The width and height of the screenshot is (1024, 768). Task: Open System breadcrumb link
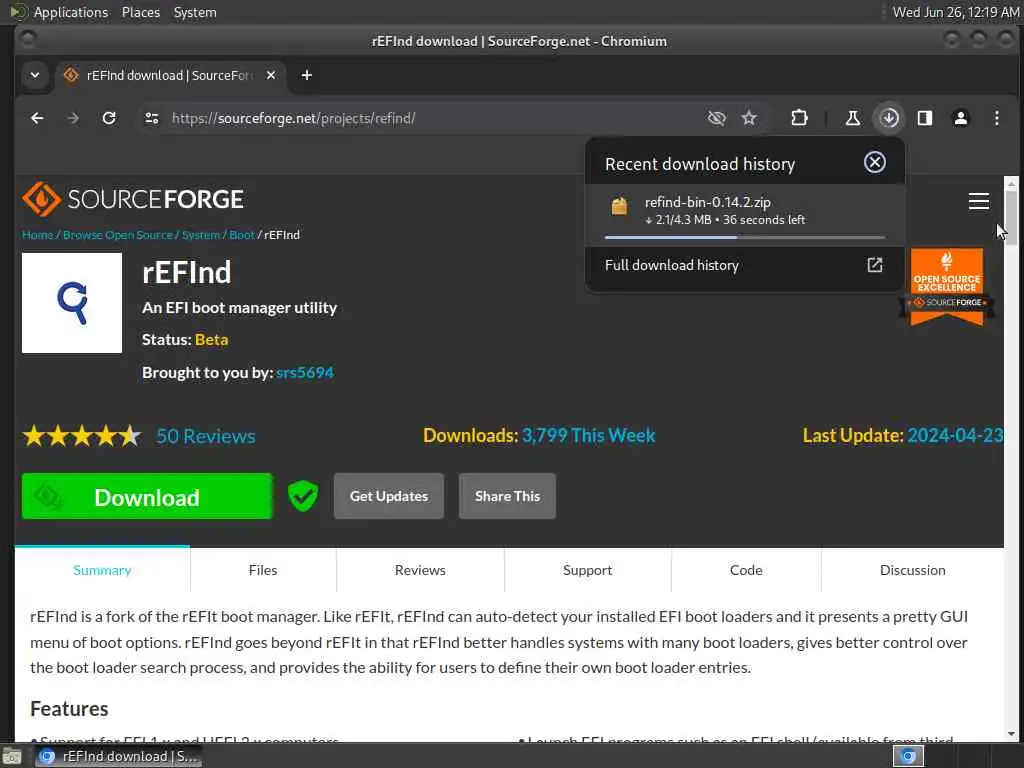(x=200, y=235)
